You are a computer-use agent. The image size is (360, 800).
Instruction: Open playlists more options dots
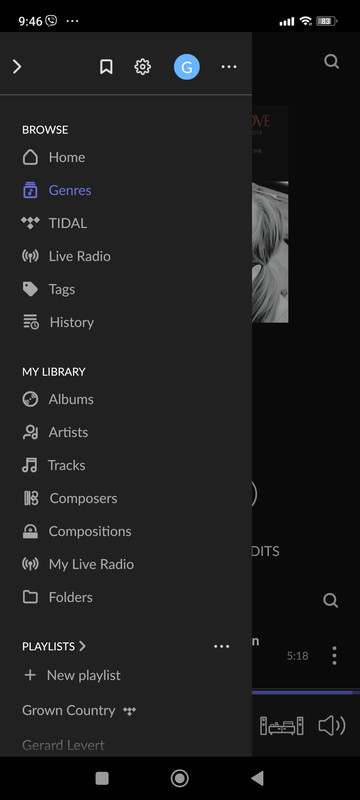222,646
